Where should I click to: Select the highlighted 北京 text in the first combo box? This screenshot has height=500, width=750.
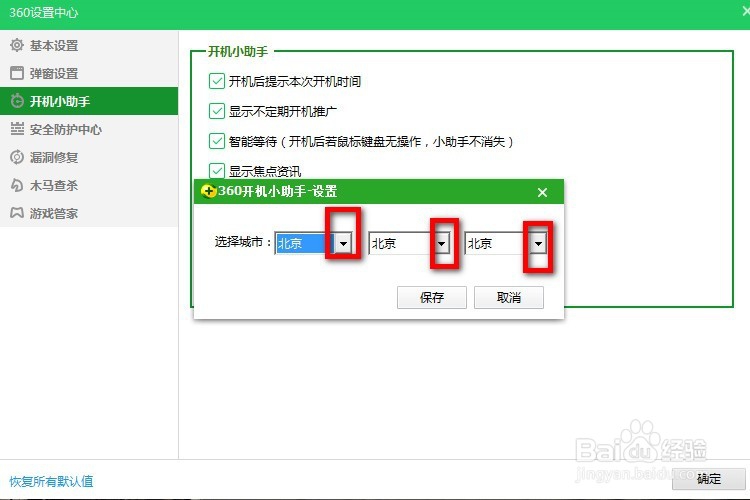click(290, 243)
